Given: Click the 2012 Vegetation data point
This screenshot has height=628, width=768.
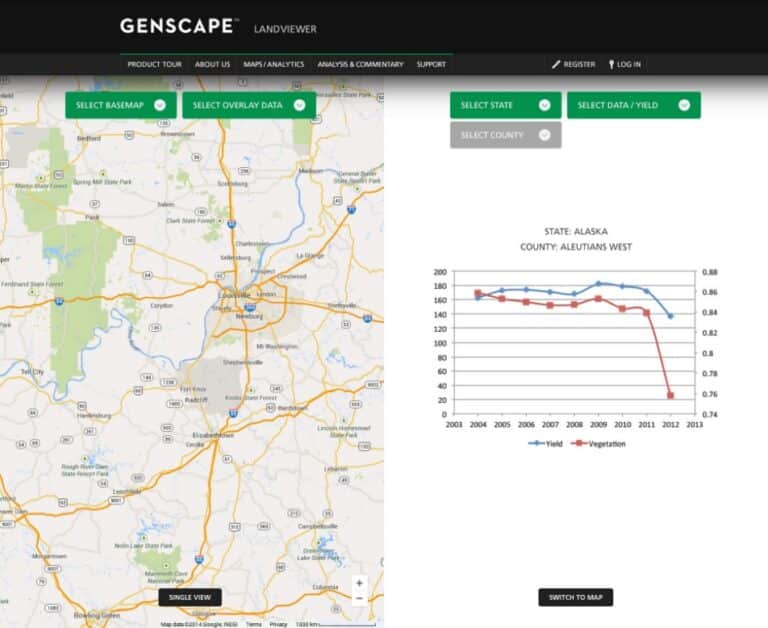Looking at the screenshot, I should (671, 395).
